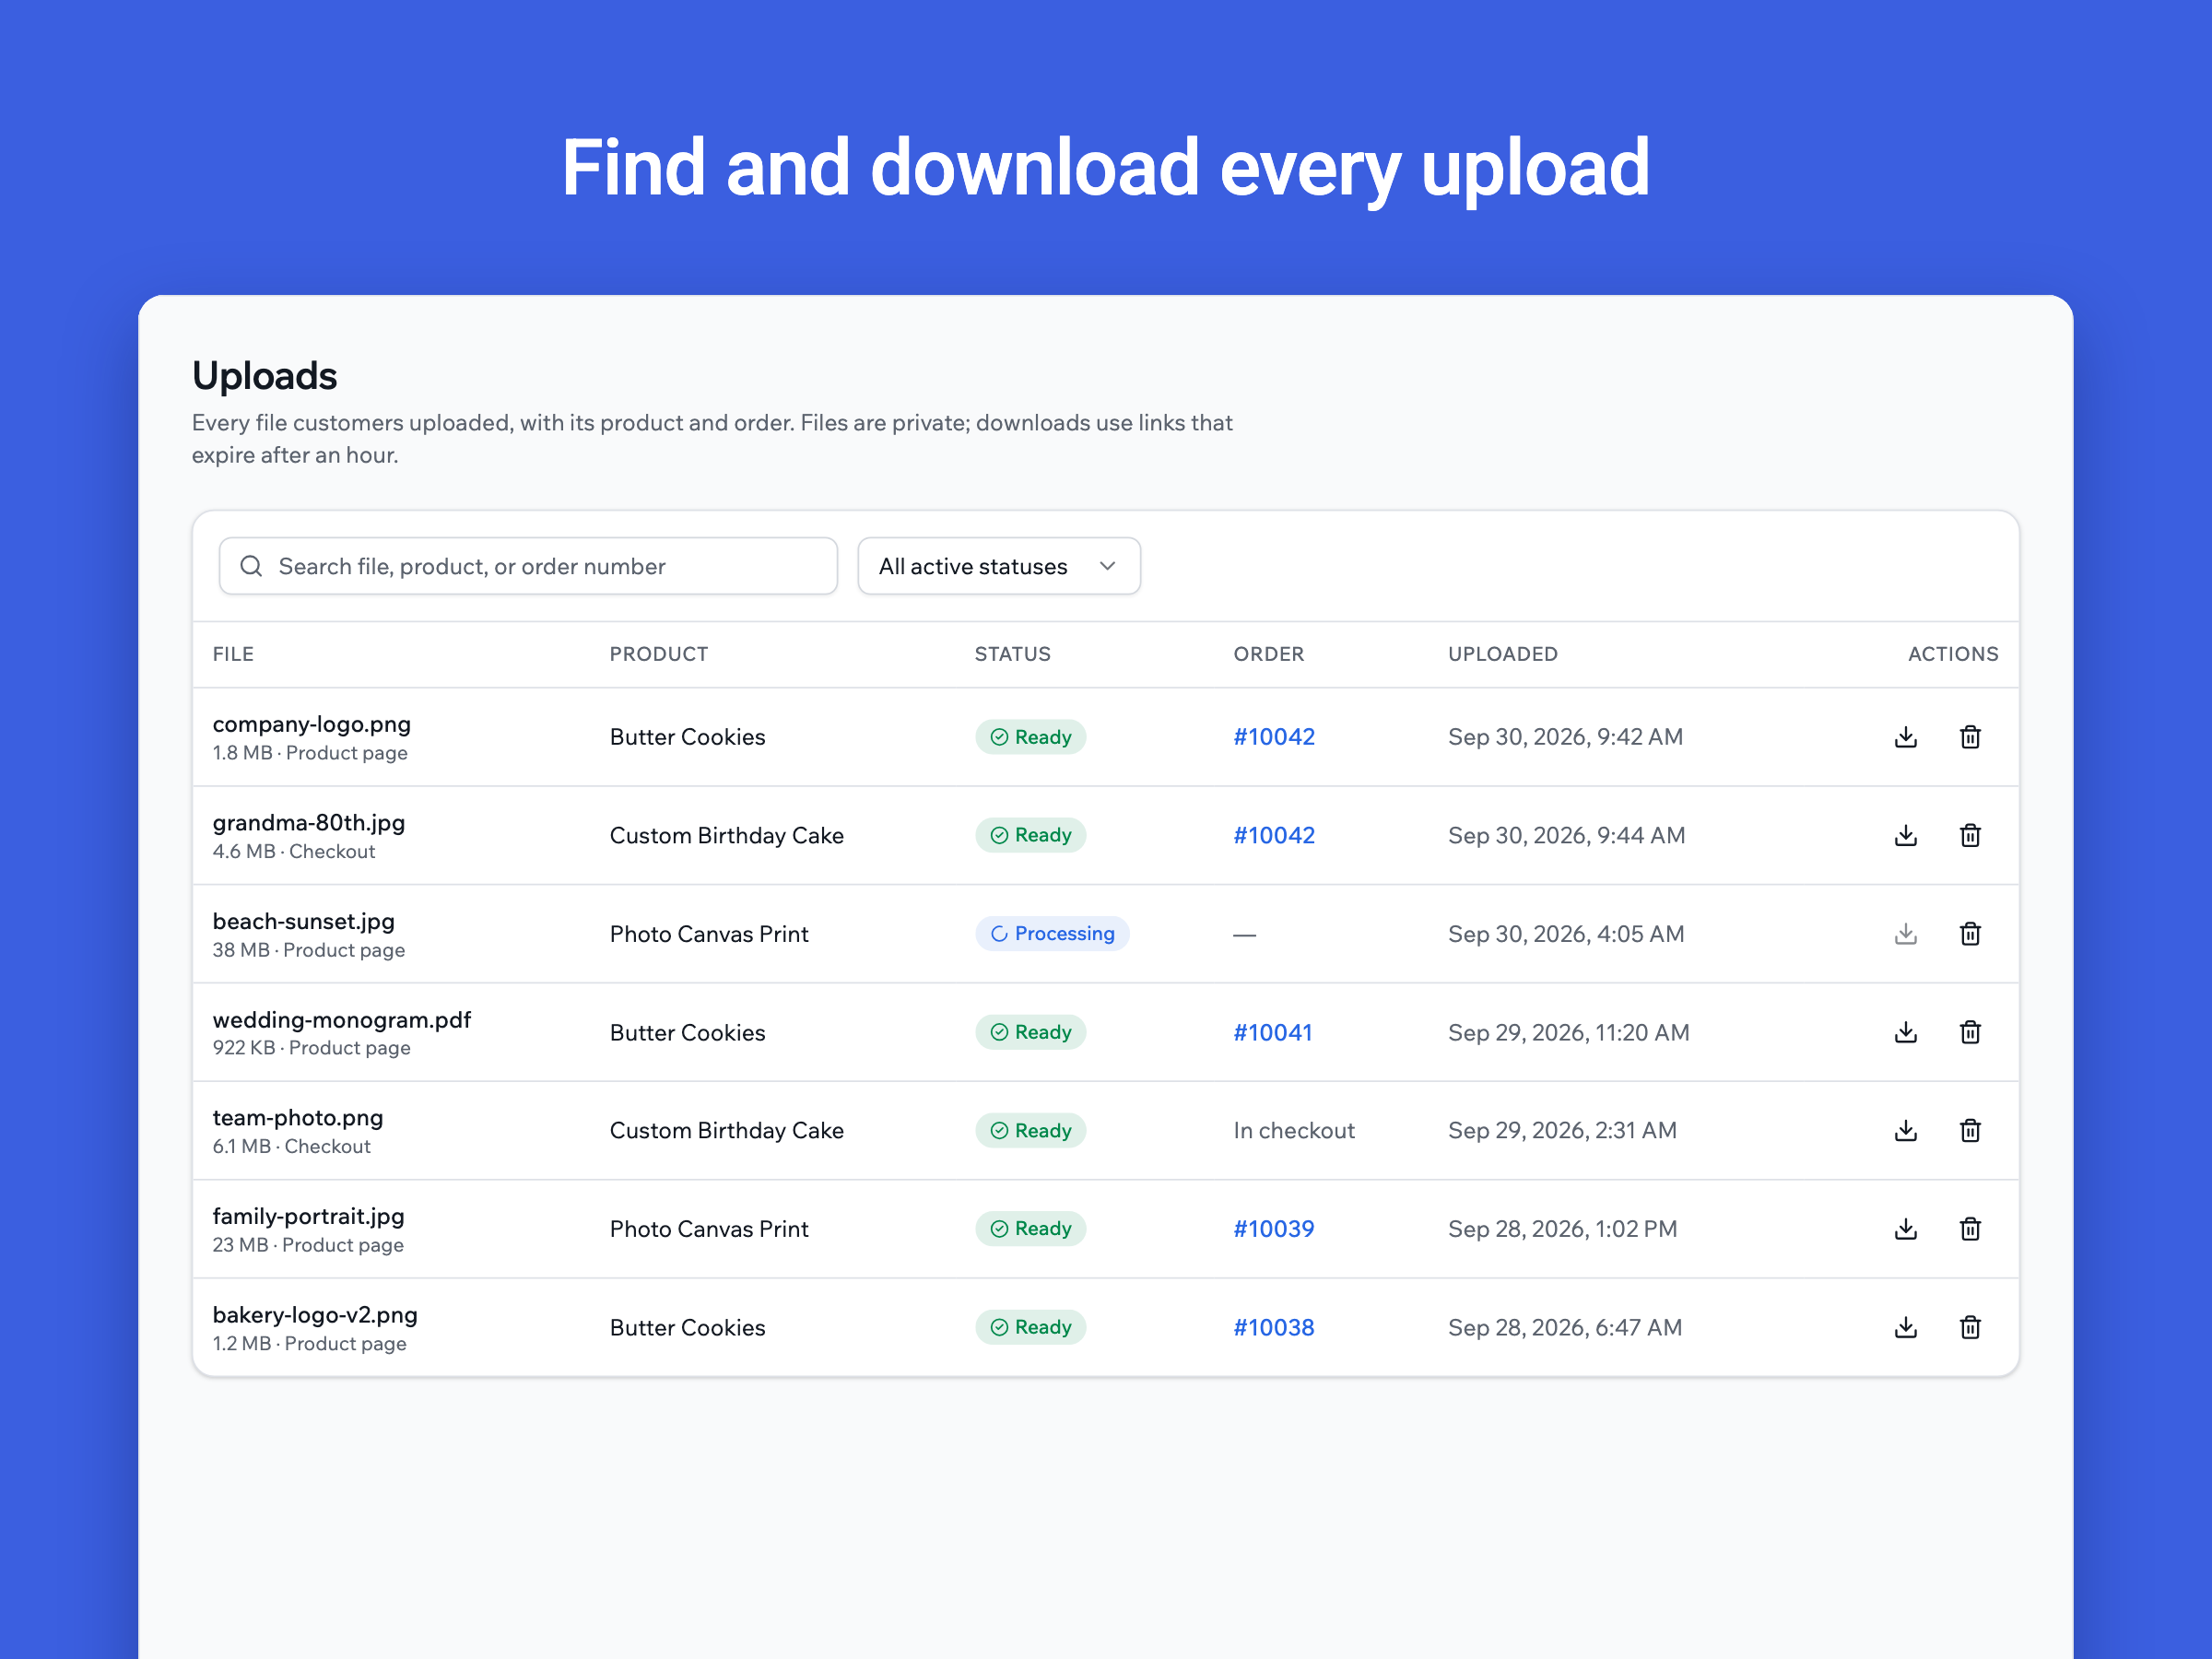Viewport: 2212px width, 1659px height.
Task: Click disabled download icon for beach-sunset.jpg
Action: pos(1905,934)
